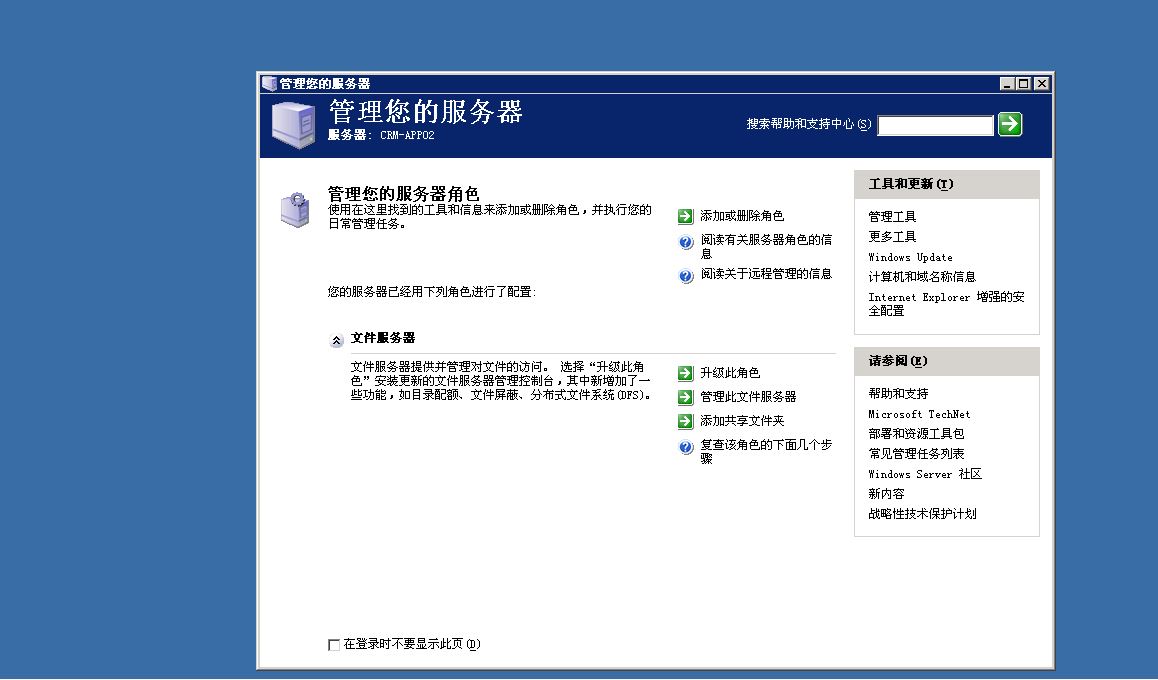Open 阅读有关服务器角色的信息 link
The width and height of the screenshot is (1158, 680).
766,247
